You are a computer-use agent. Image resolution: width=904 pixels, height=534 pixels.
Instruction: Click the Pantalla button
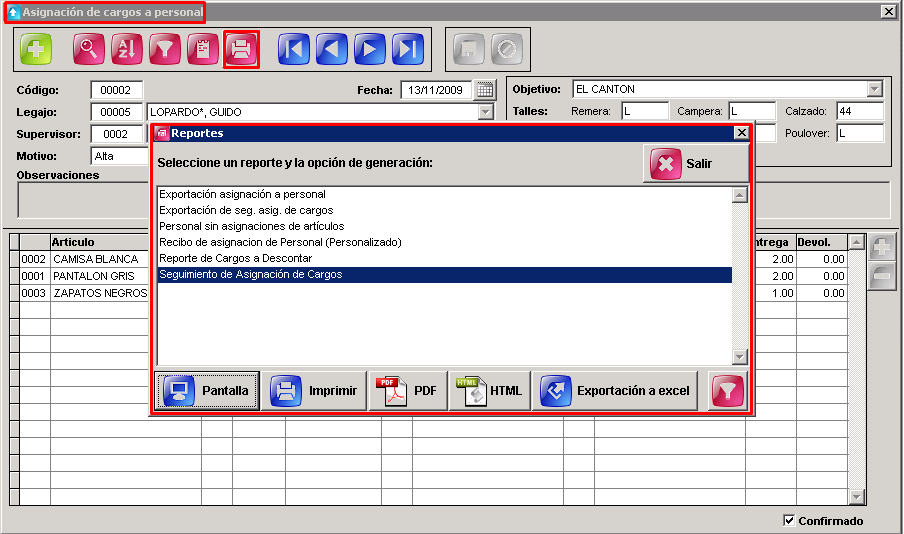click(x=207, y=391)
